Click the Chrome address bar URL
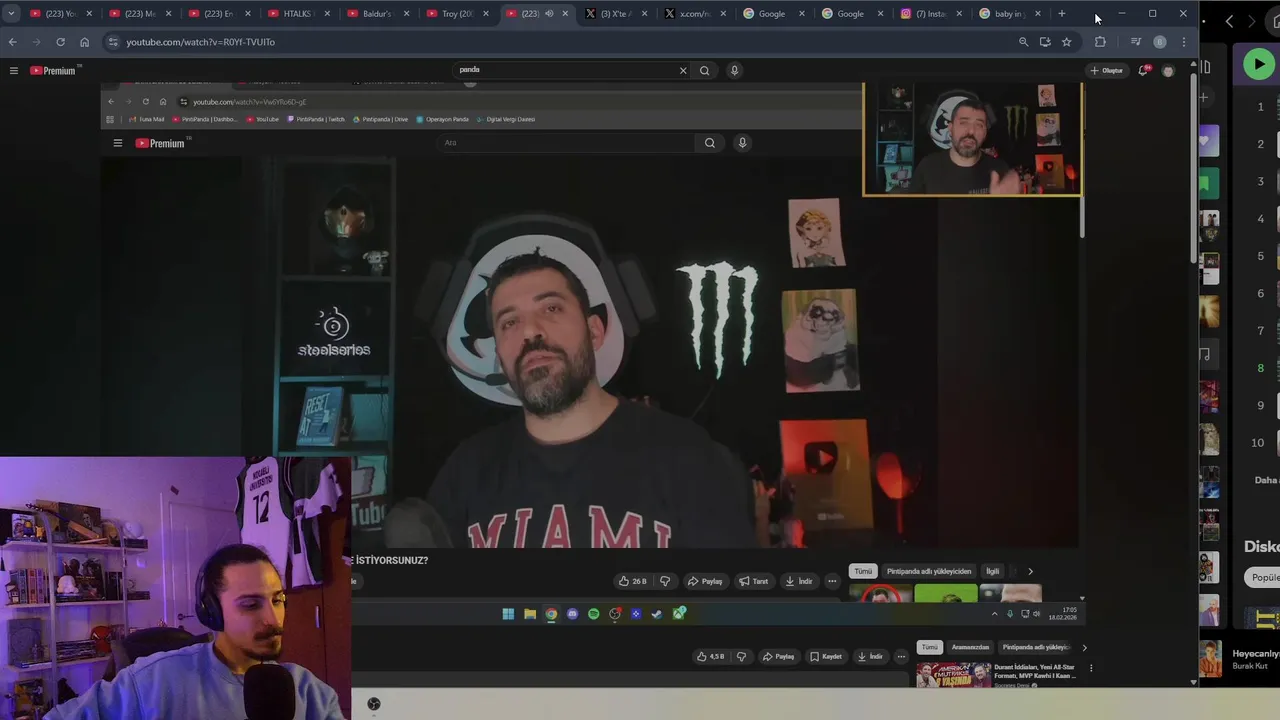Viewport: 1280px width, 720px height. (200, 42)
